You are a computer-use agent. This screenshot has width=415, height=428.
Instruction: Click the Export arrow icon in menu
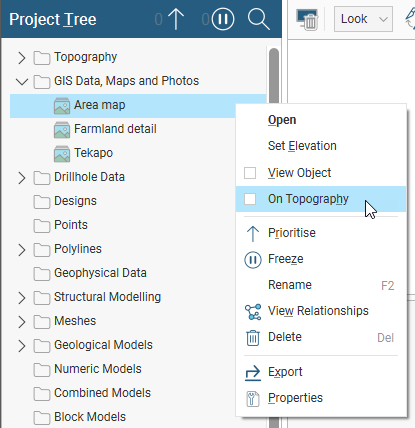coord(253,373)
